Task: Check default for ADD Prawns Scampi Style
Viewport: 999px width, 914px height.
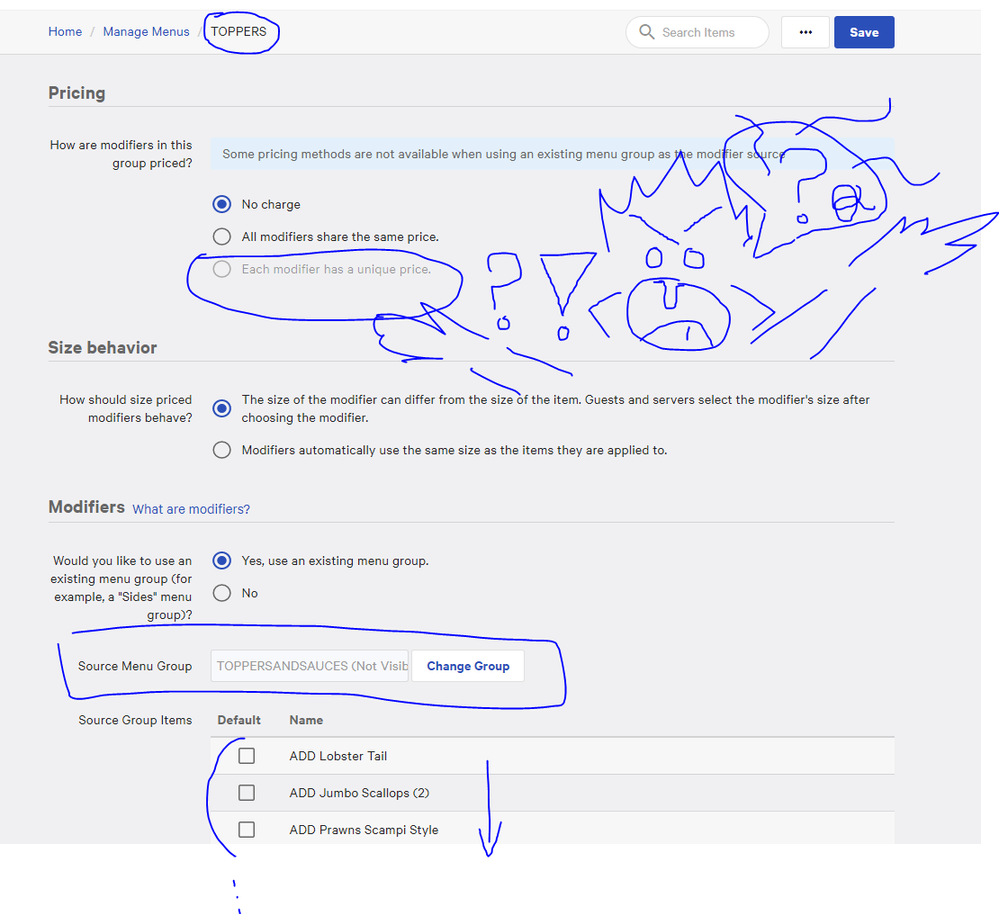Action: point(247,830)
